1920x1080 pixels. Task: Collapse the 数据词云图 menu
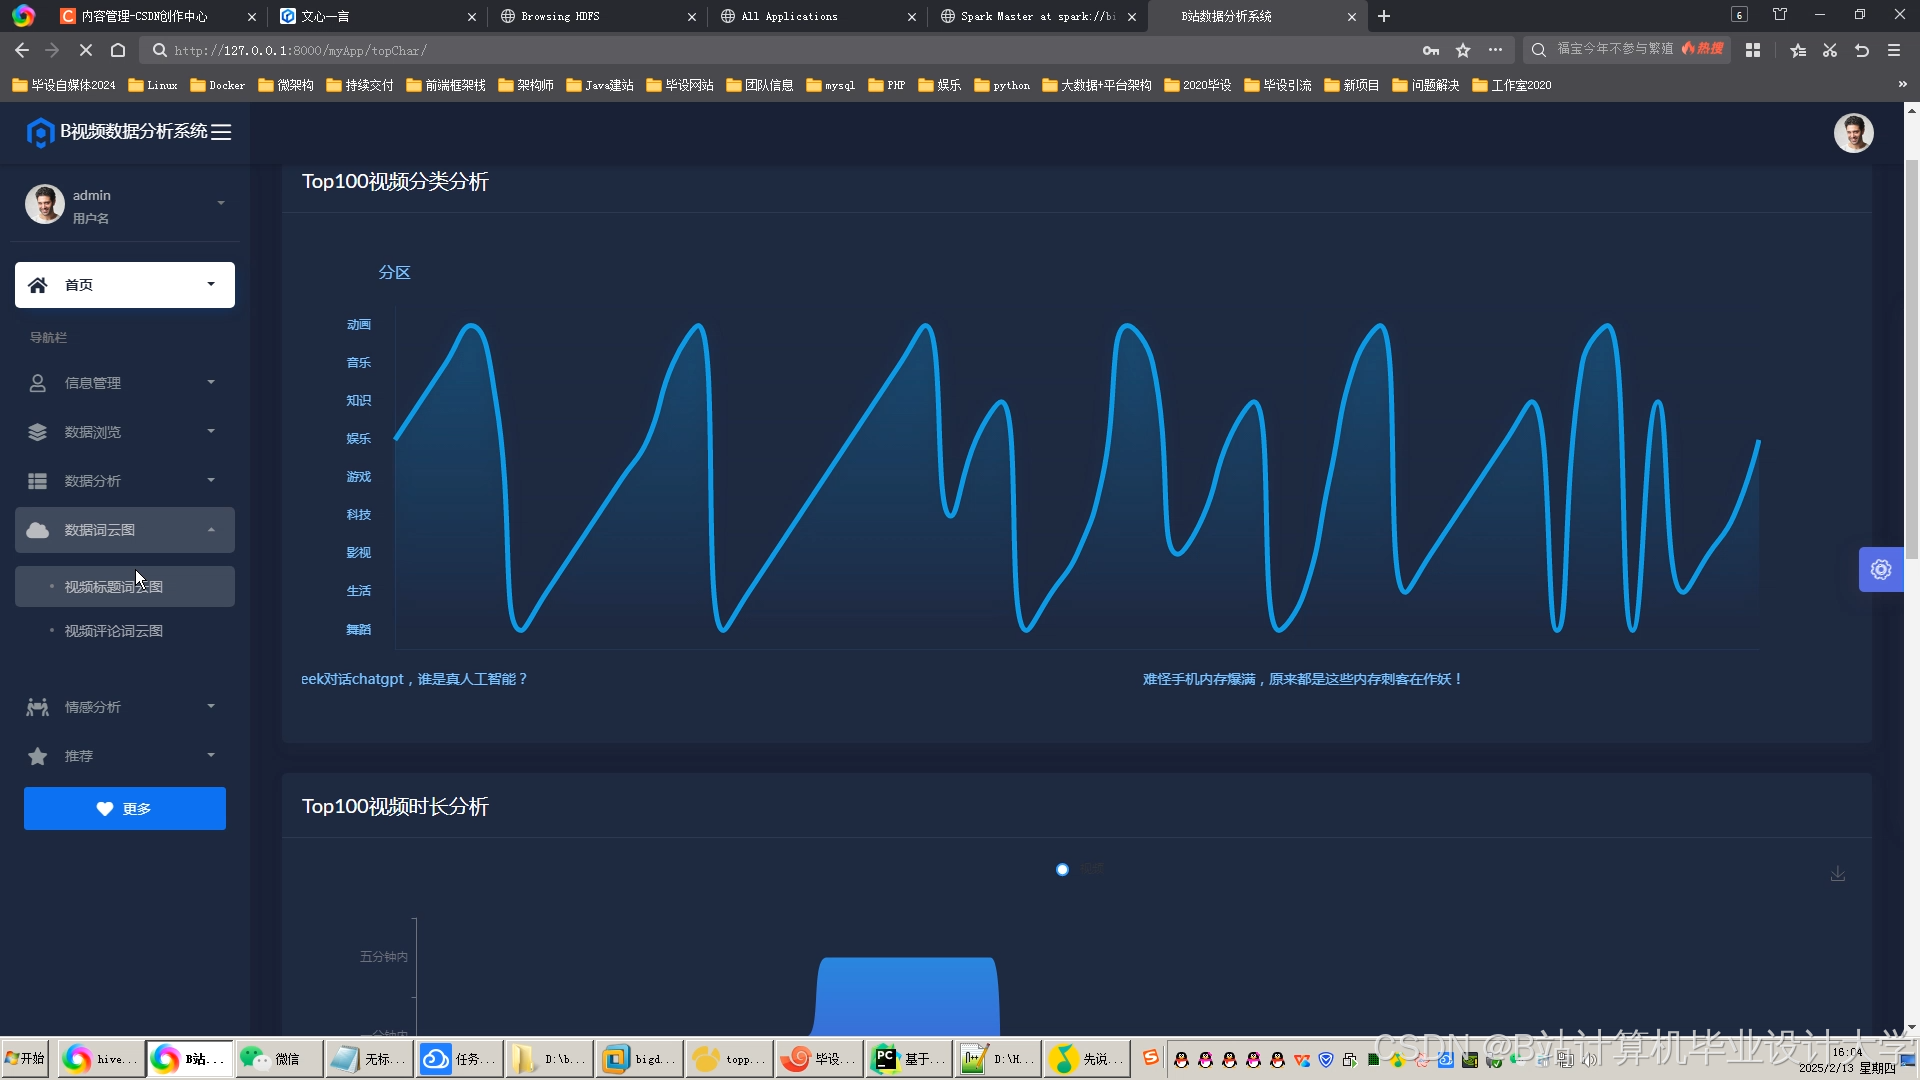click(x=125, y=530)
